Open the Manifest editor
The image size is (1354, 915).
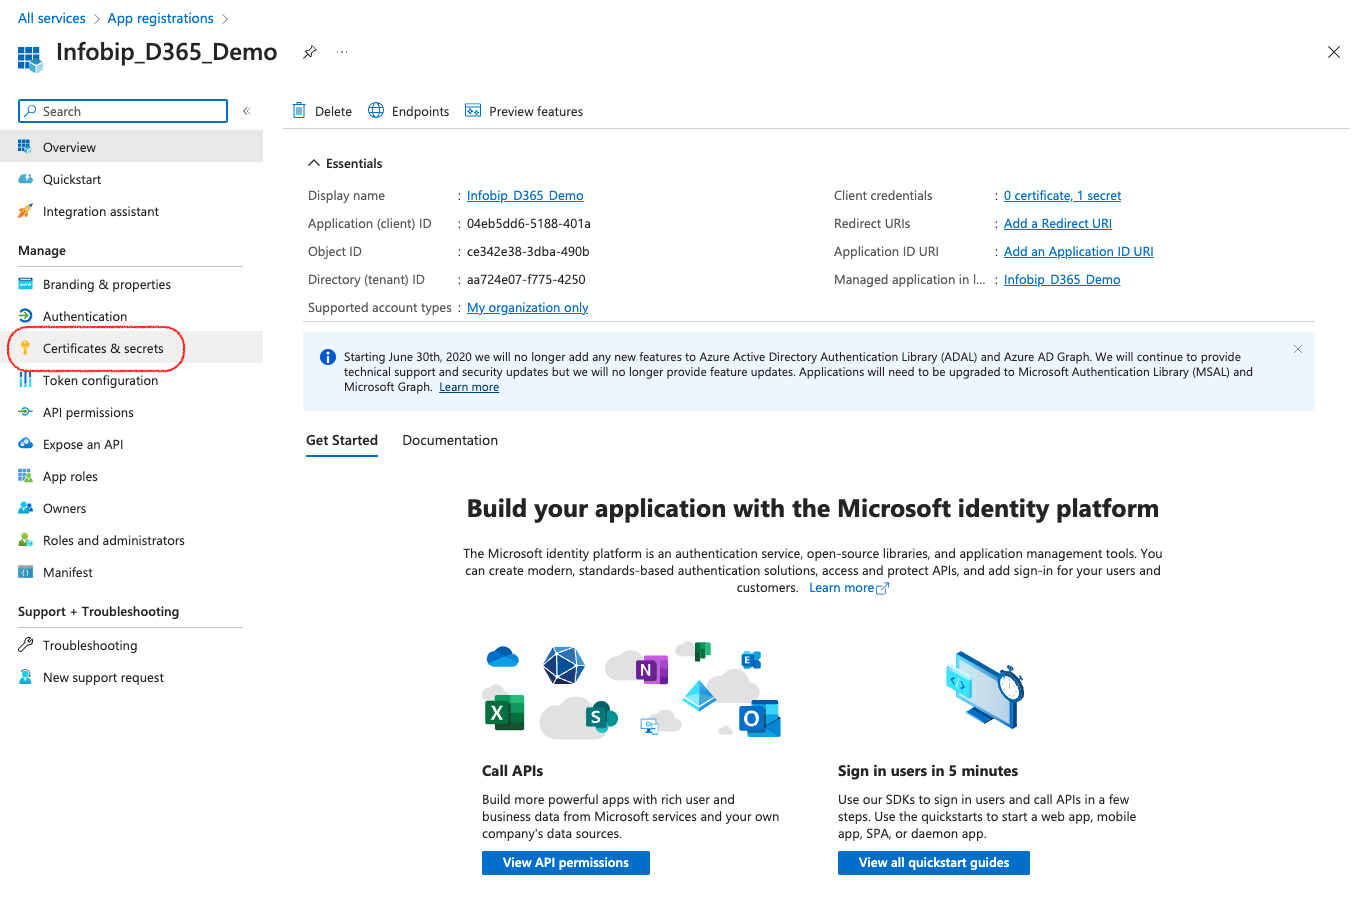(x=131, y=572)
